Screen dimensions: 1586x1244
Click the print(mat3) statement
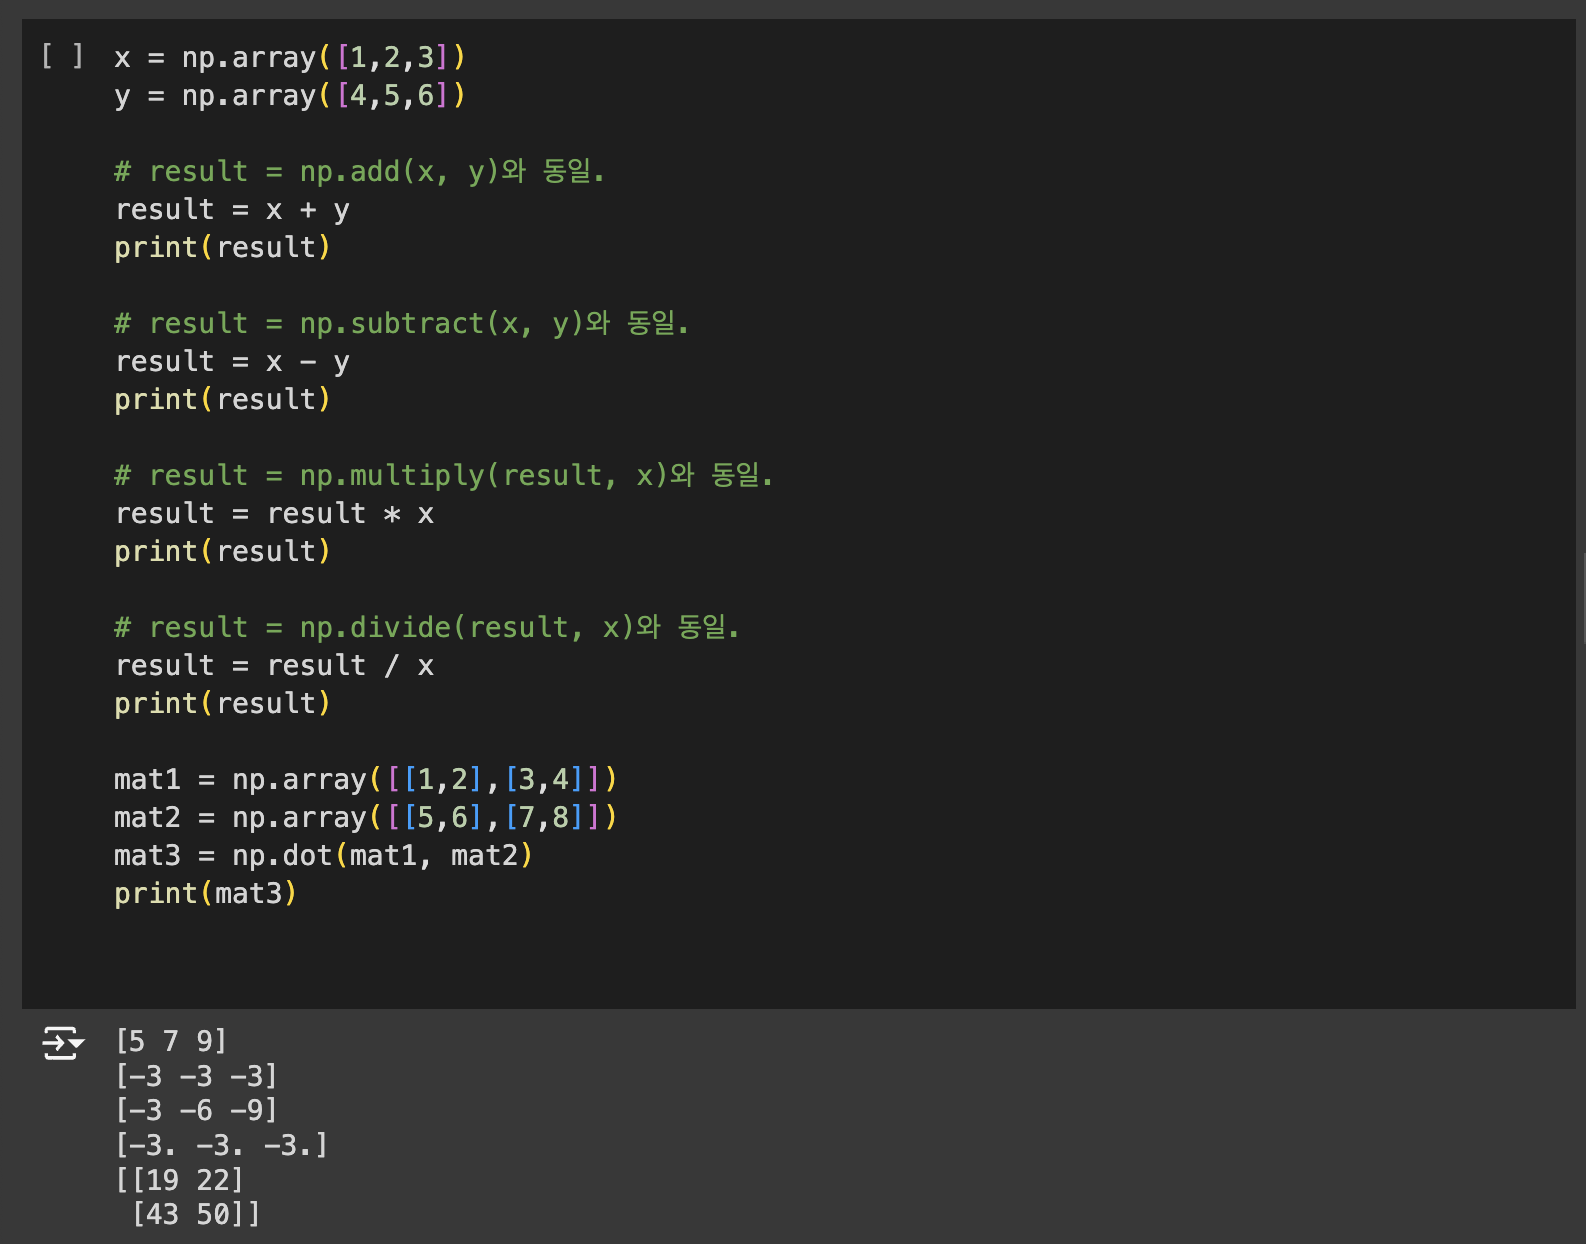[205, 894]
